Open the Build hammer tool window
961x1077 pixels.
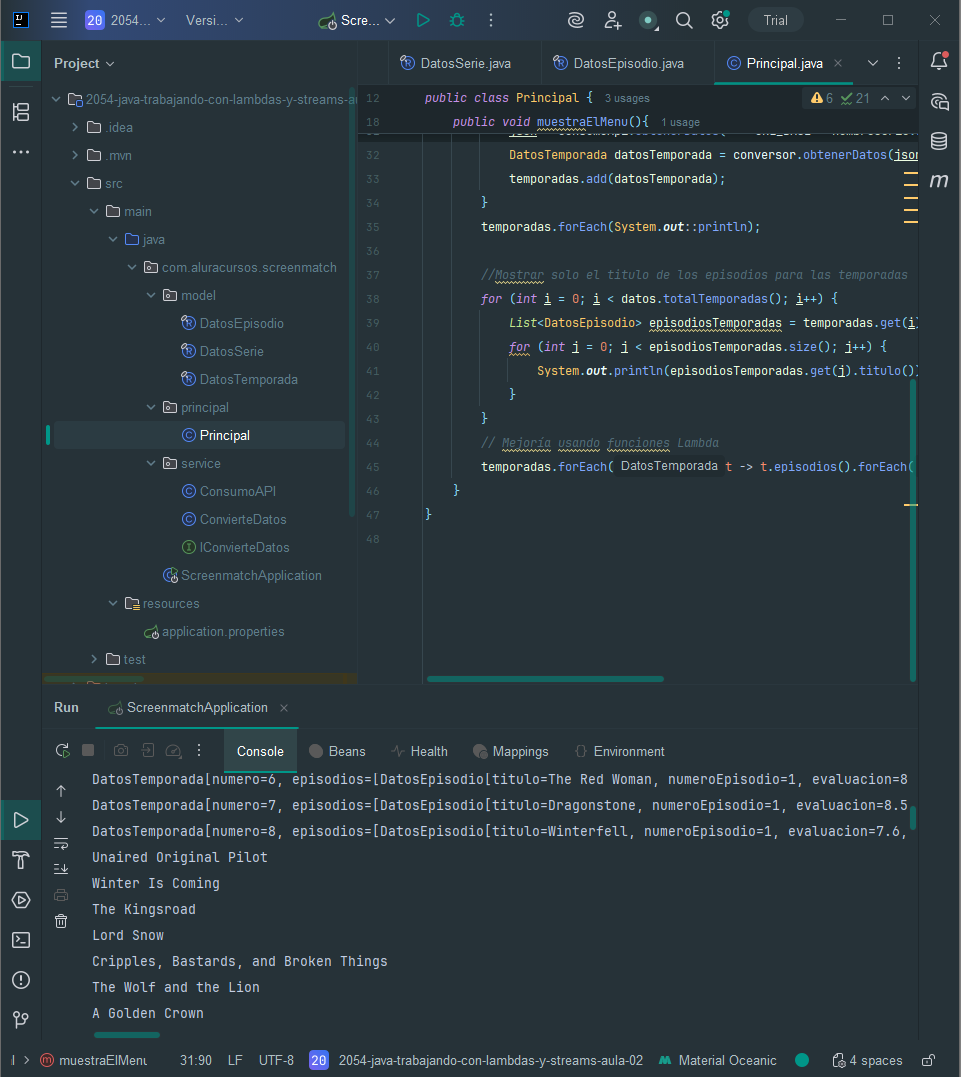21,860
